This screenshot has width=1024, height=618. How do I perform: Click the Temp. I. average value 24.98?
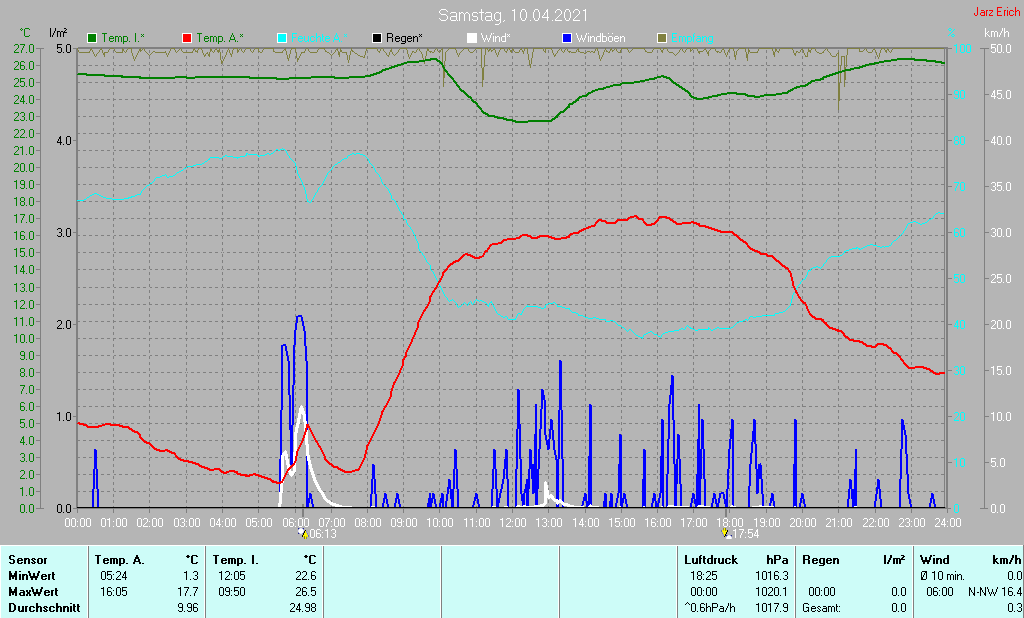303,608
